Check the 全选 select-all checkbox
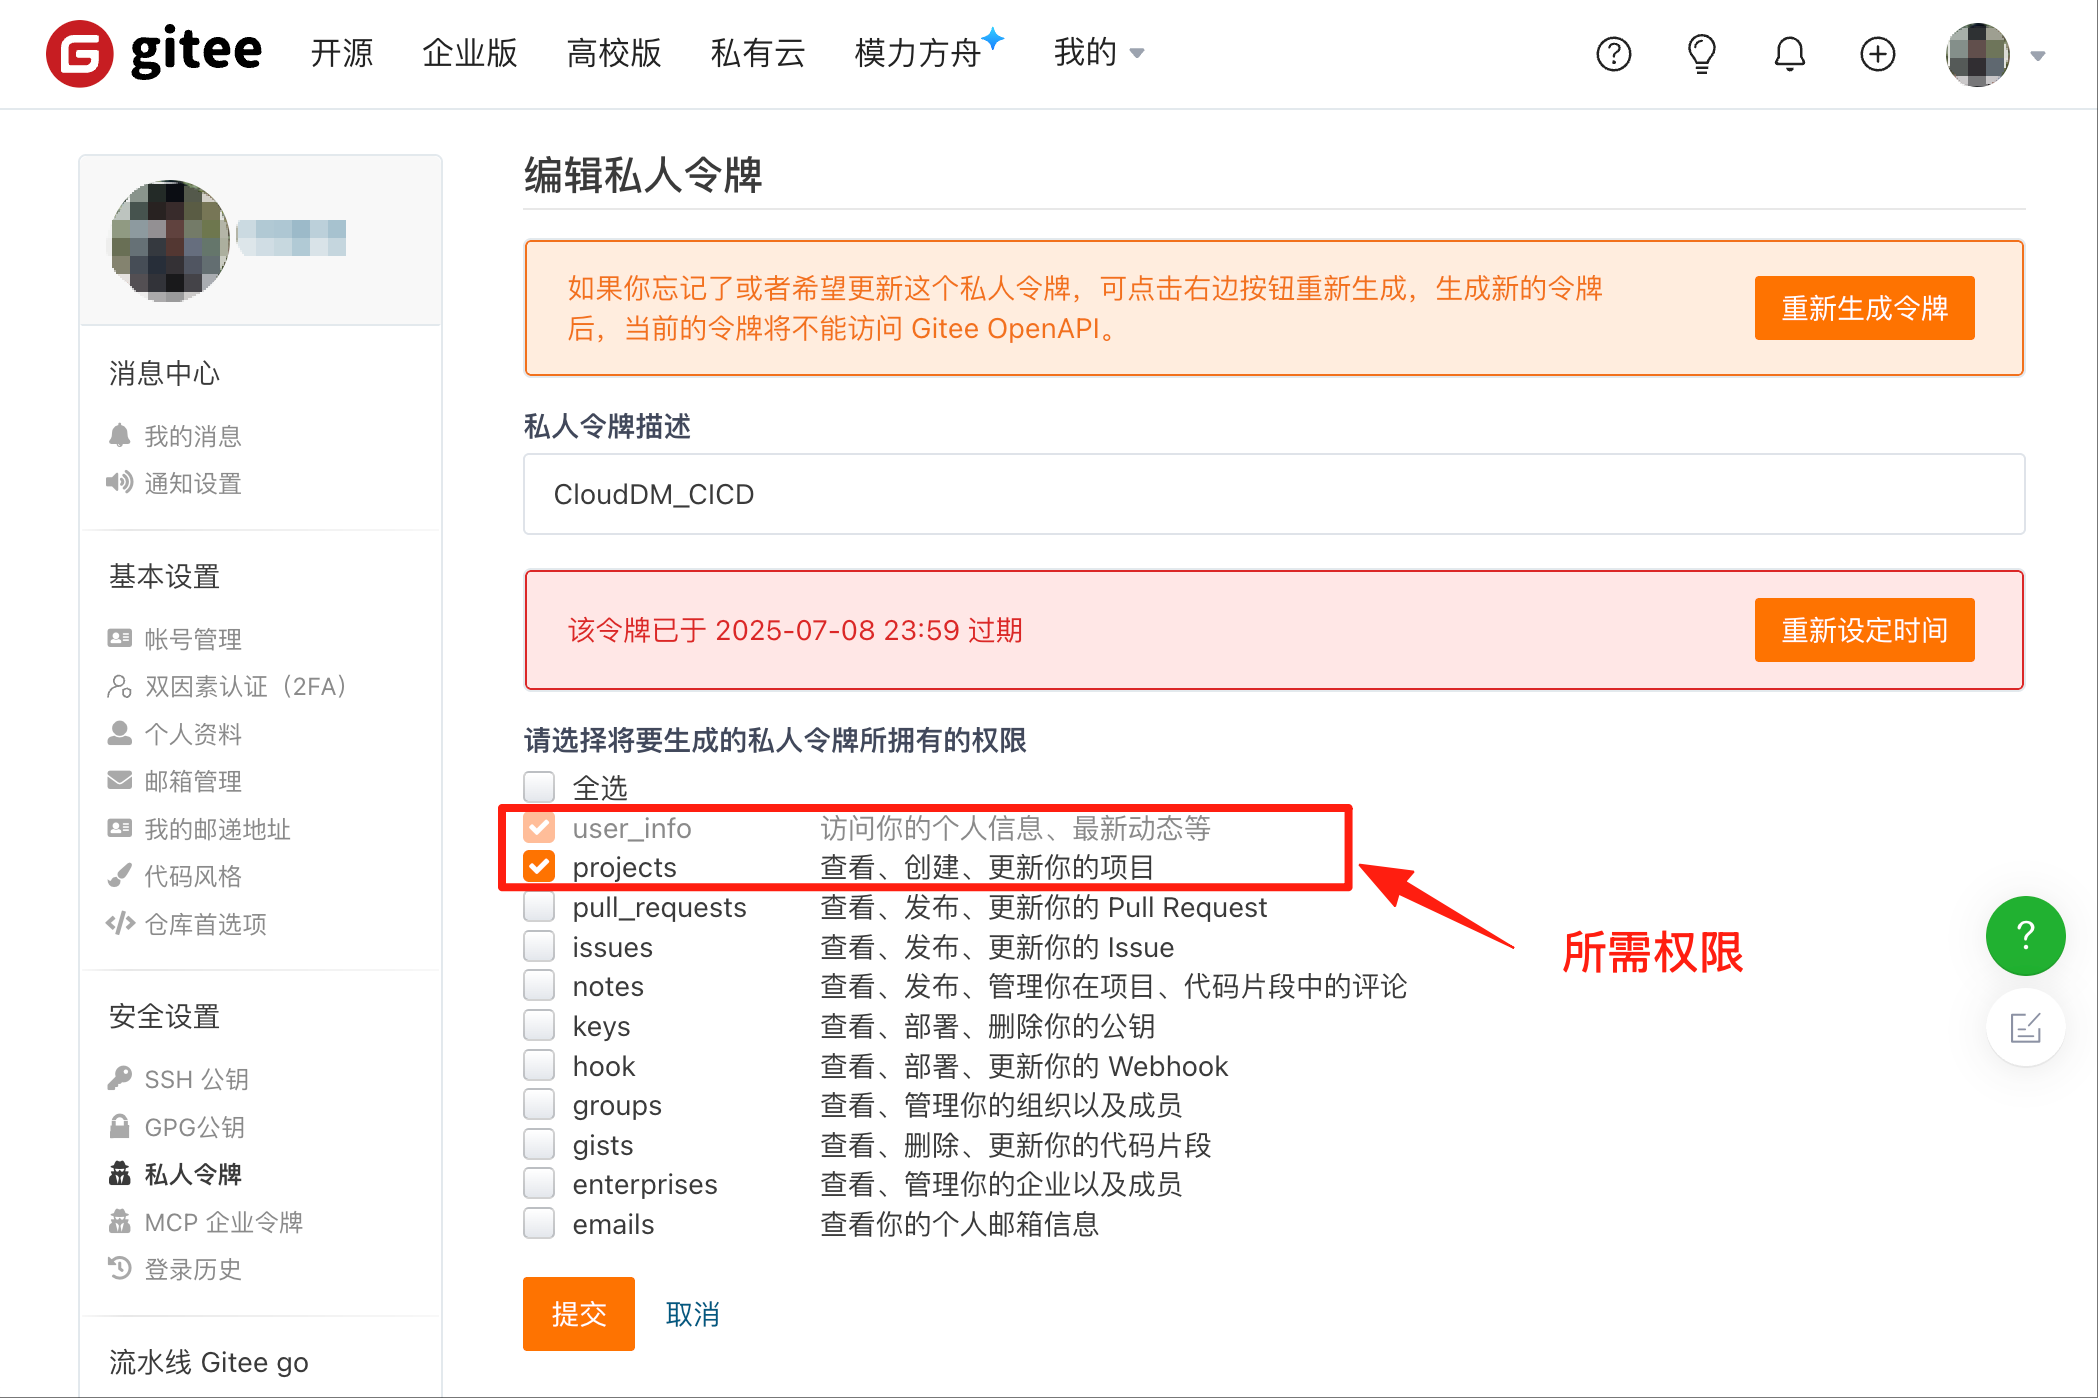The image size is (2098, 1398). pos(539,787)
